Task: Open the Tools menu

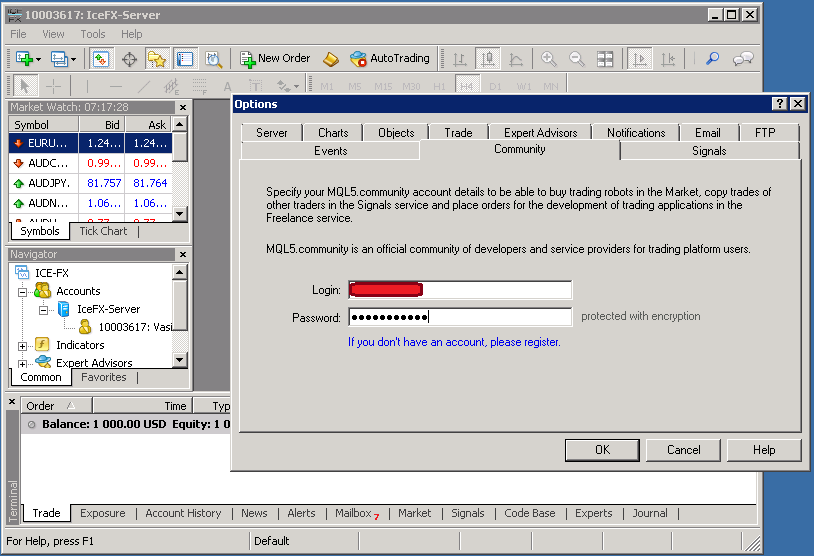Action: 93,34
